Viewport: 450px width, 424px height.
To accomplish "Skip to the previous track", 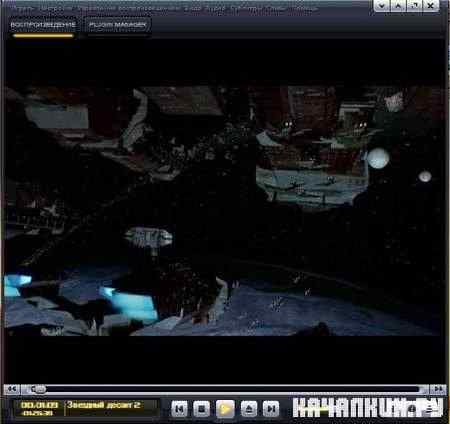I will click(x=180, y=408).
